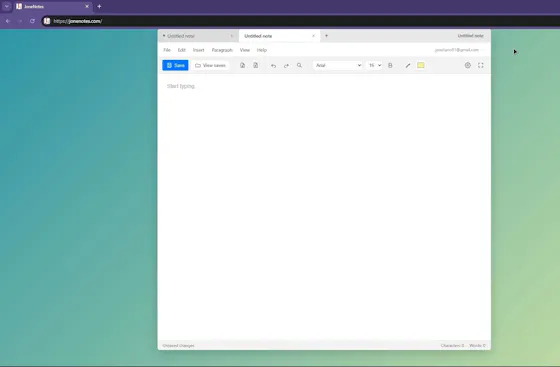Add a new note tab with plus
The image size is (560, 367).
click(326, 36)
